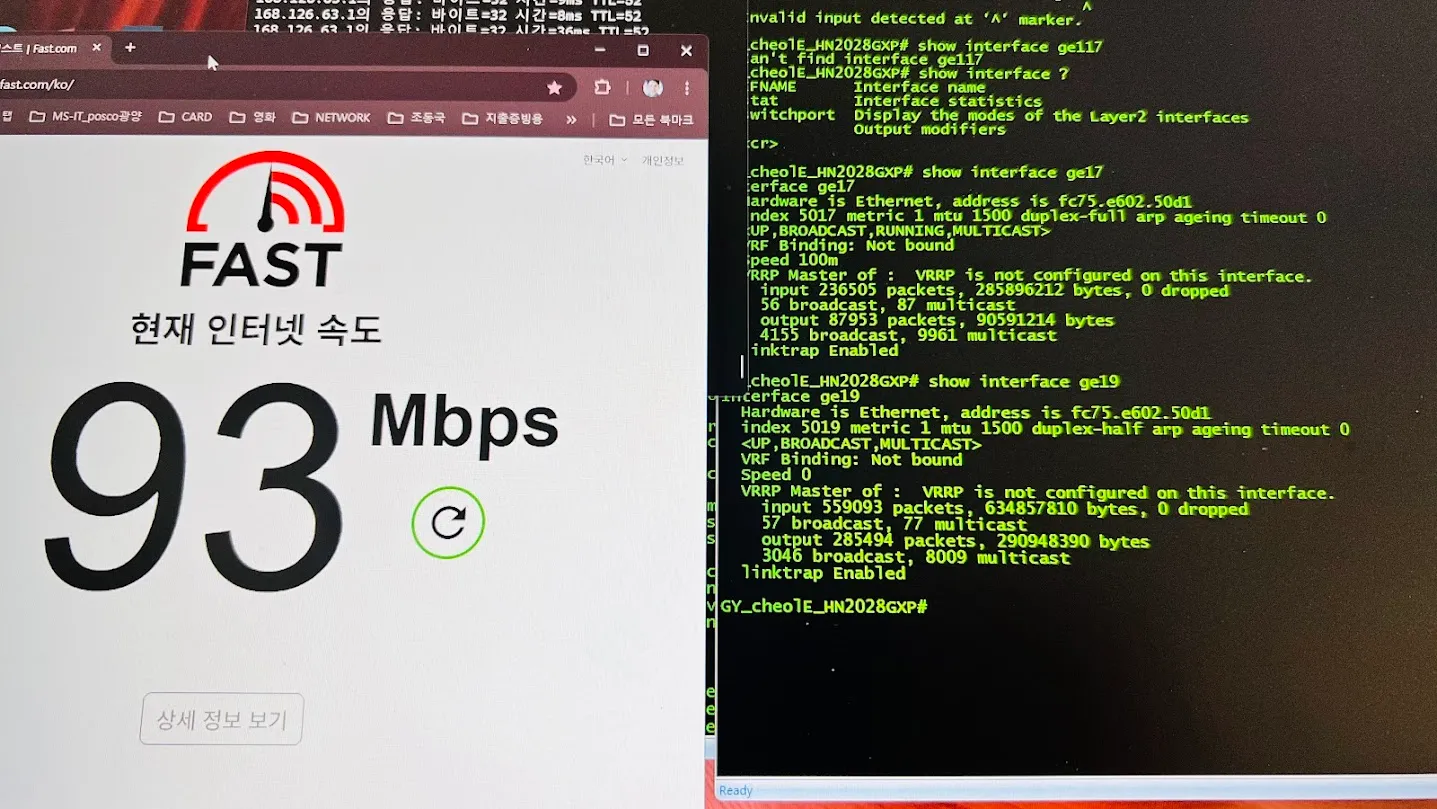Click the bookmark star icon in address bar
This screenshot has height=809, width=1437.
(x=554, y=88)
